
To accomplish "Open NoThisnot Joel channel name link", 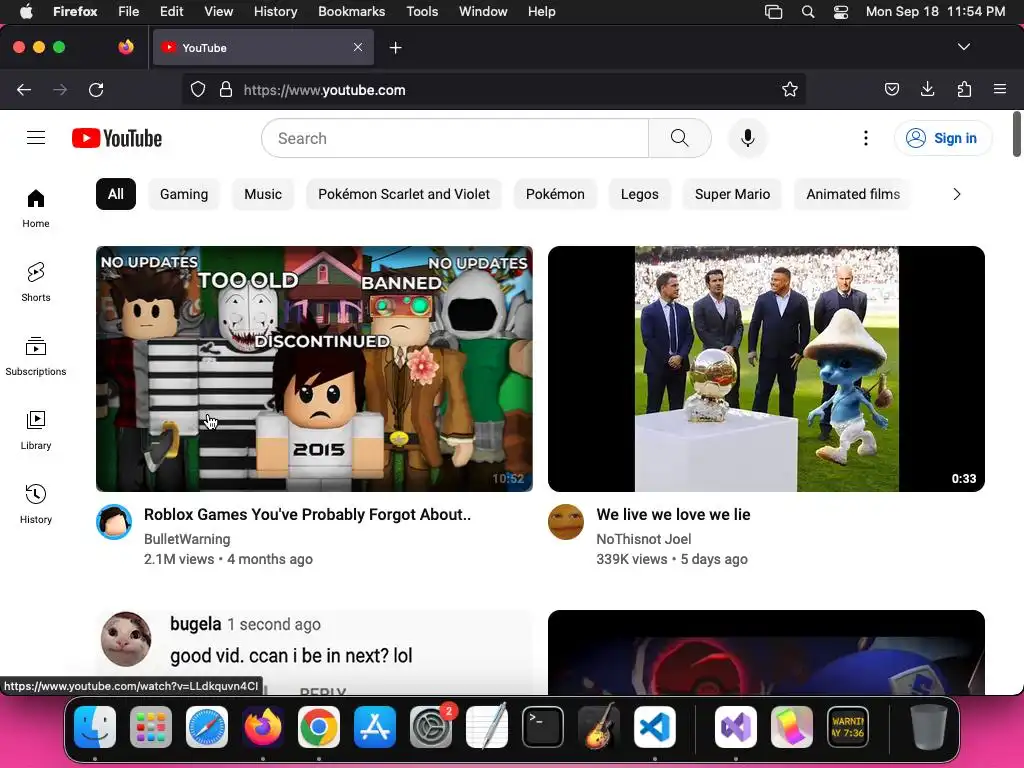I will pyautogui.click(x=644, y=539).
